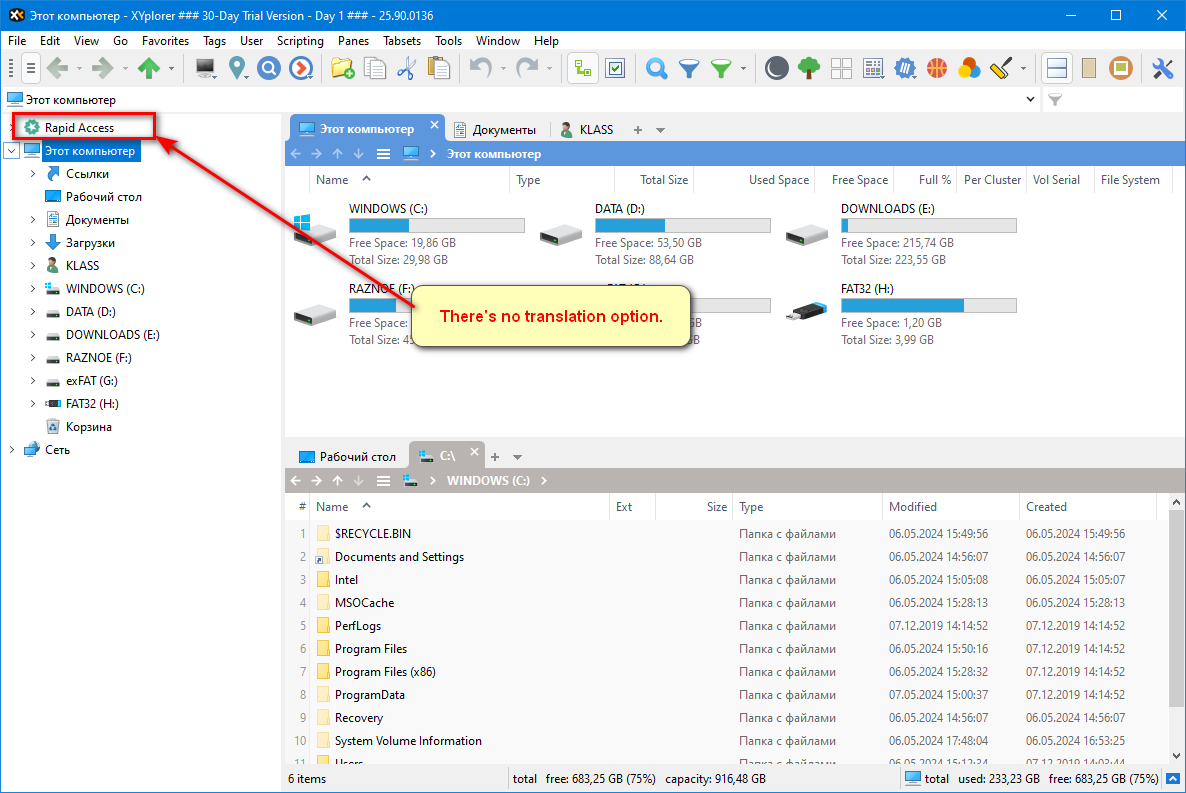Open Find Files magnifier icon
Image resolution: width=1186 pixels, height=793 pixels.
click(656, 68)
